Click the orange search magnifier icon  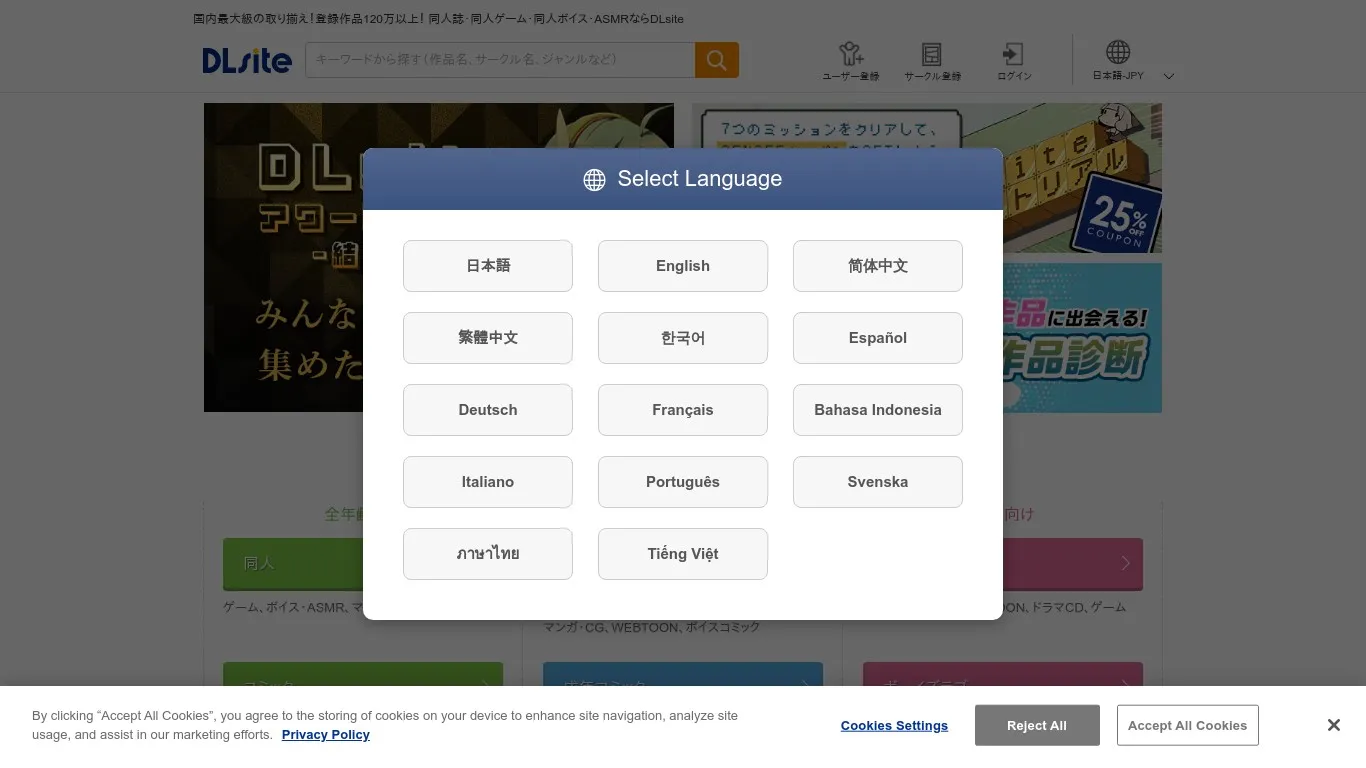pyautogui.click(x=716, y=60)
